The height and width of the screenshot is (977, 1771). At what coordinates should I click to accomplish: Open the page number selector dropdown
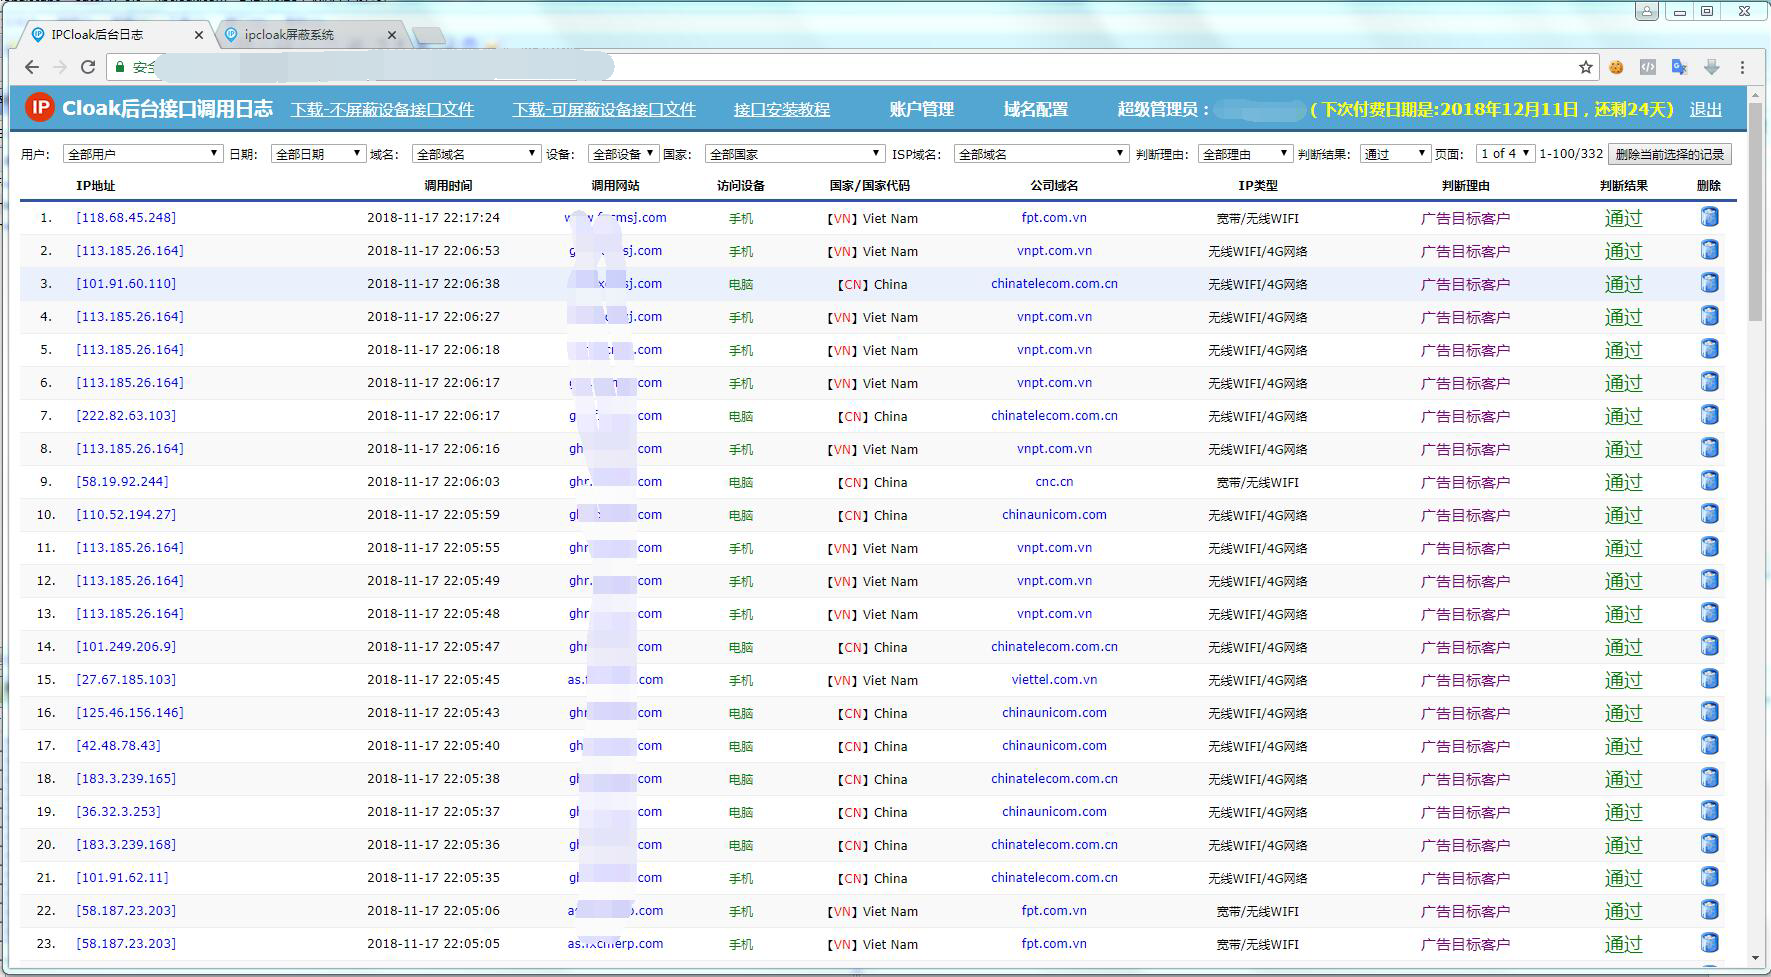[1505, 154]
